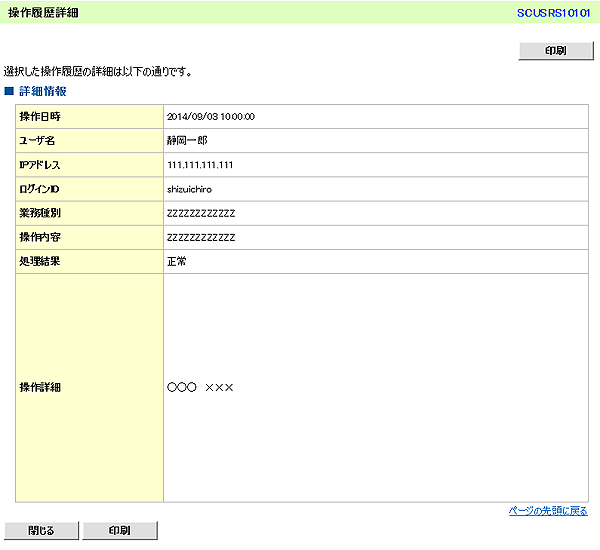Click the SCUSRS10101 screen ID text
This screenshot has height=550, width=600.
coord(553,13)
